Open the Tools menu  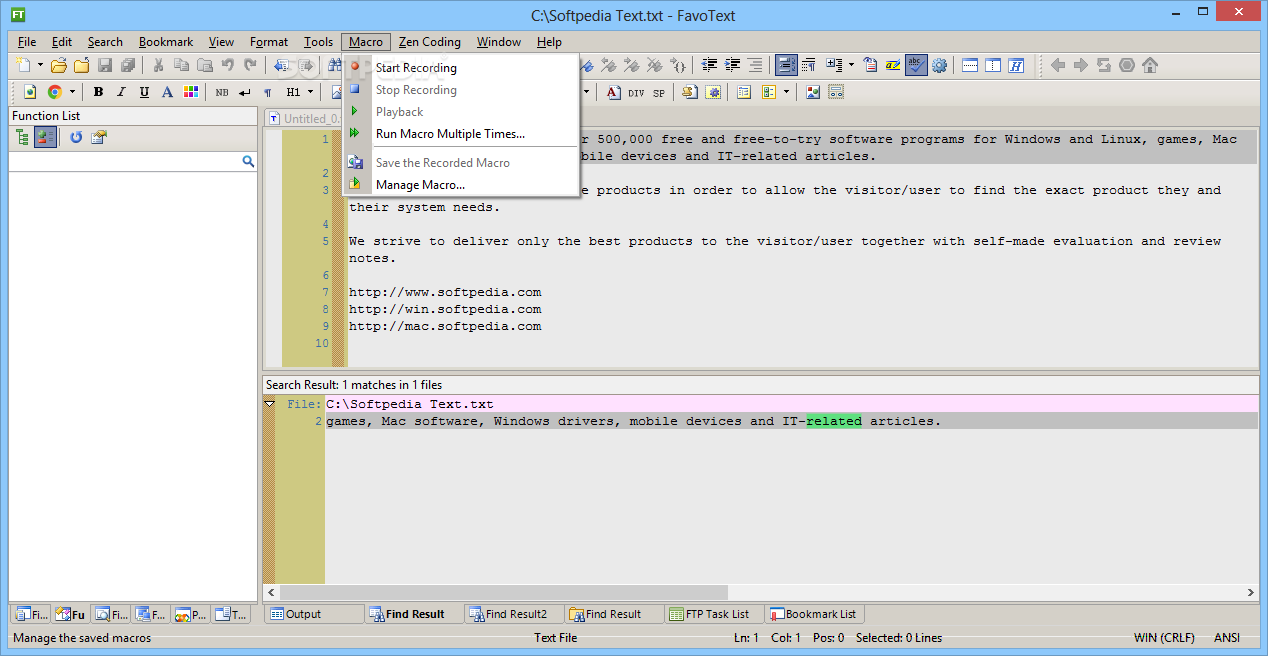click(318, 42)
